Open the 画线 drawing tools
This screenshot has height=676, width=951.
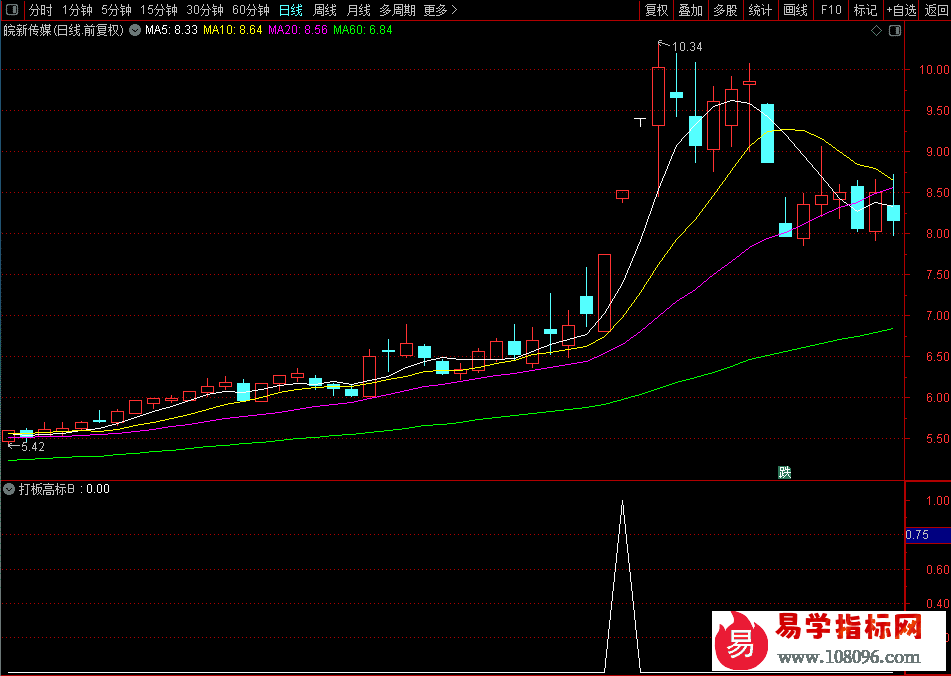[x=795, y=10]
